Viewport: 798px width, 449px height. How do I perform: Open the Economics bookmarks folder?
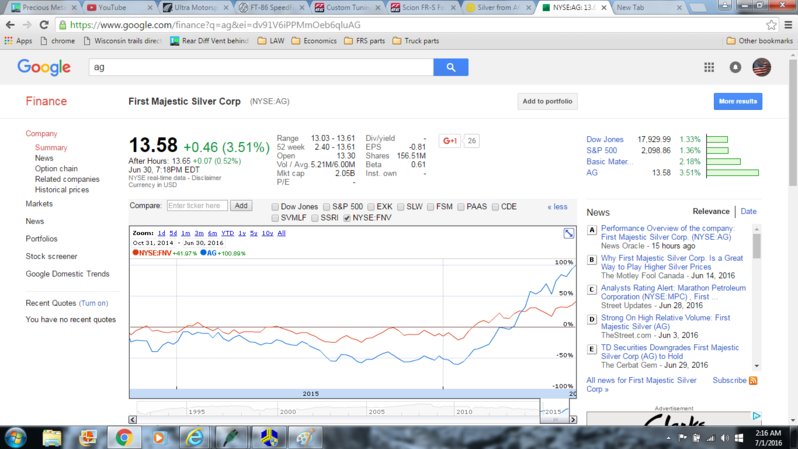(x=314, y=41)
